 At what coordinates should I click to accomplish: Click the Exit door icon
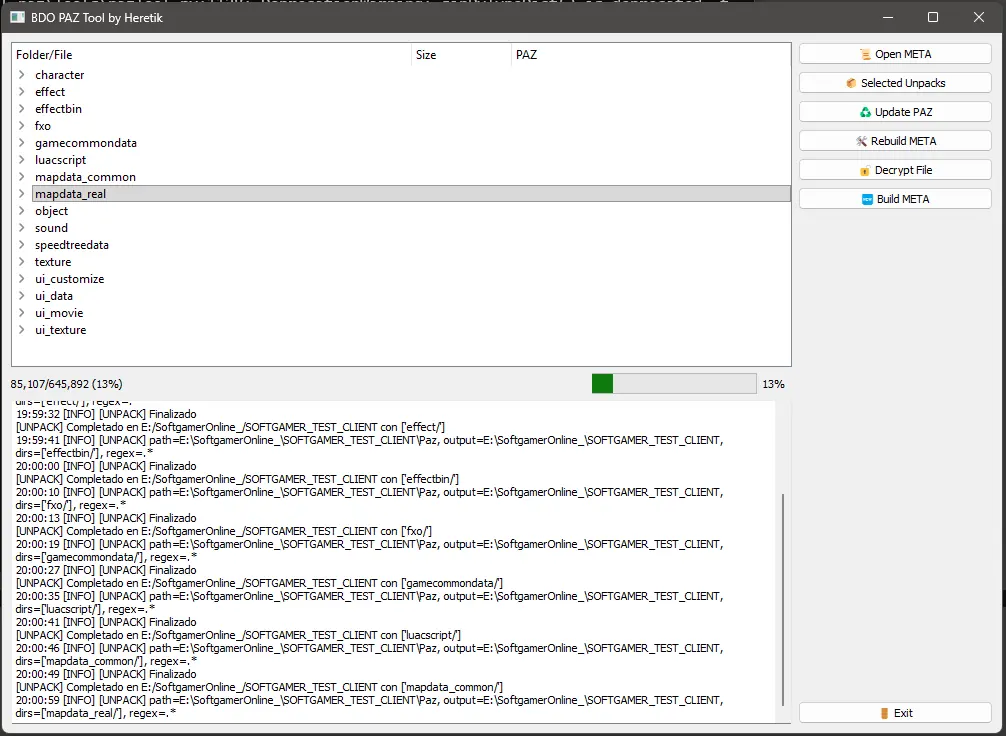coord(884,714)
